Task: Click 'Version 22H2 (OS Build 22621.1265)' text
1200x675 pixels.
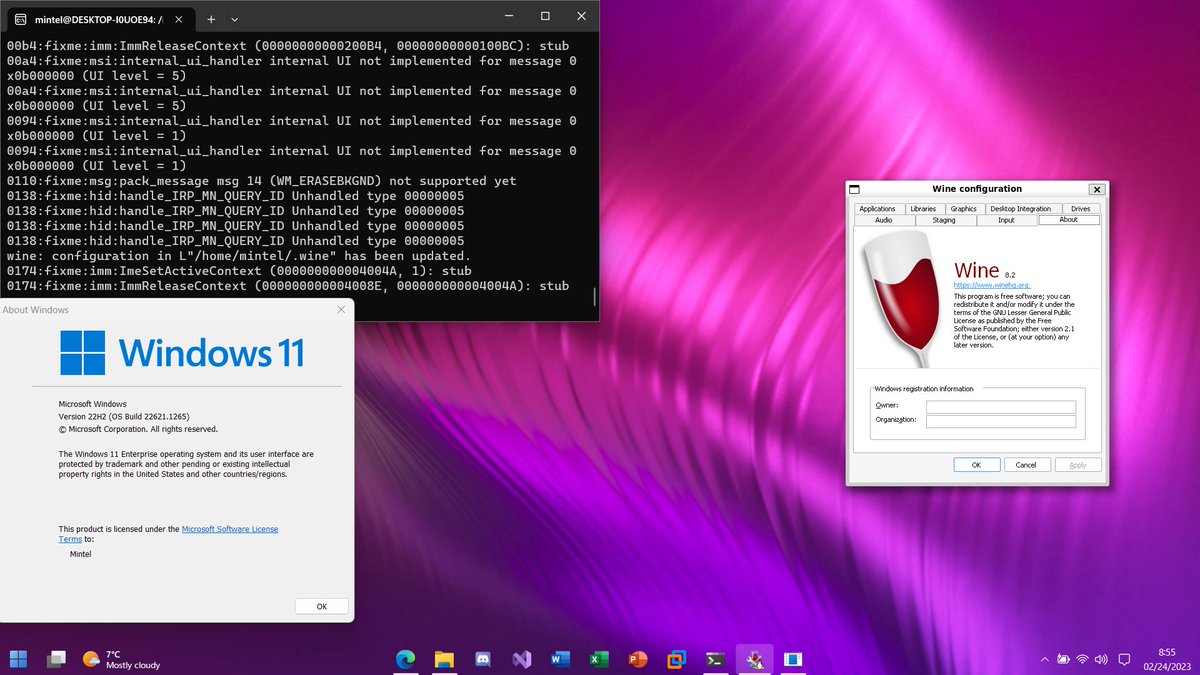Action: [125, 416]
